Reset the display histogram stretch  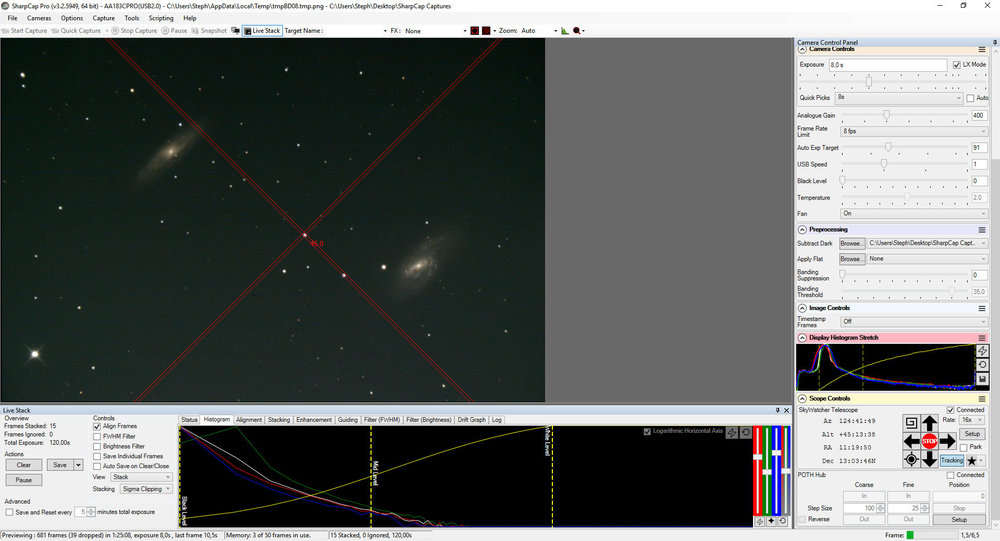[x=983, y=366]
